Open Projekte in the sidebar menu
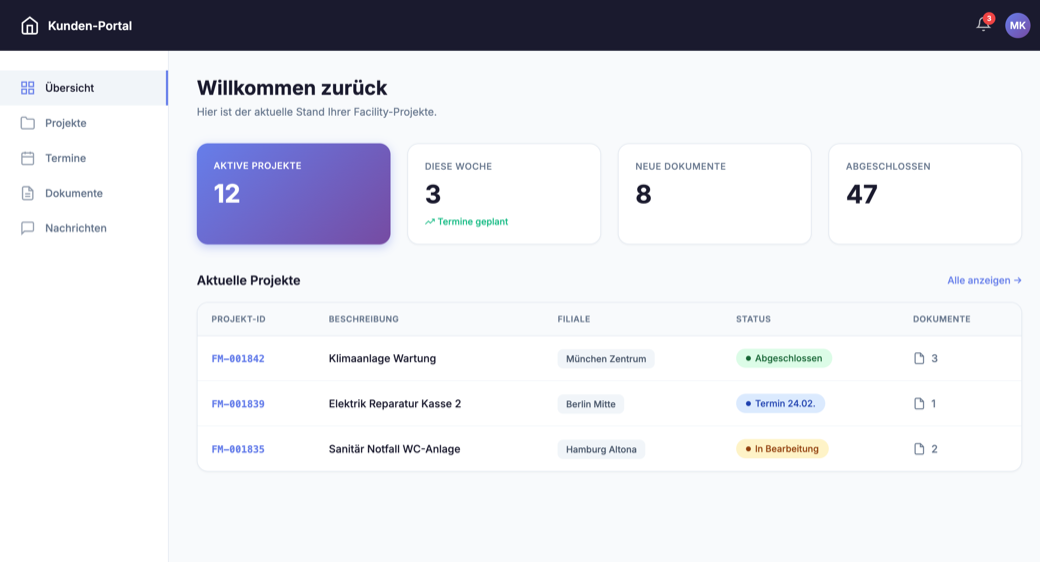Screen dimensions: 1040x562 click(x=66, y=123)
